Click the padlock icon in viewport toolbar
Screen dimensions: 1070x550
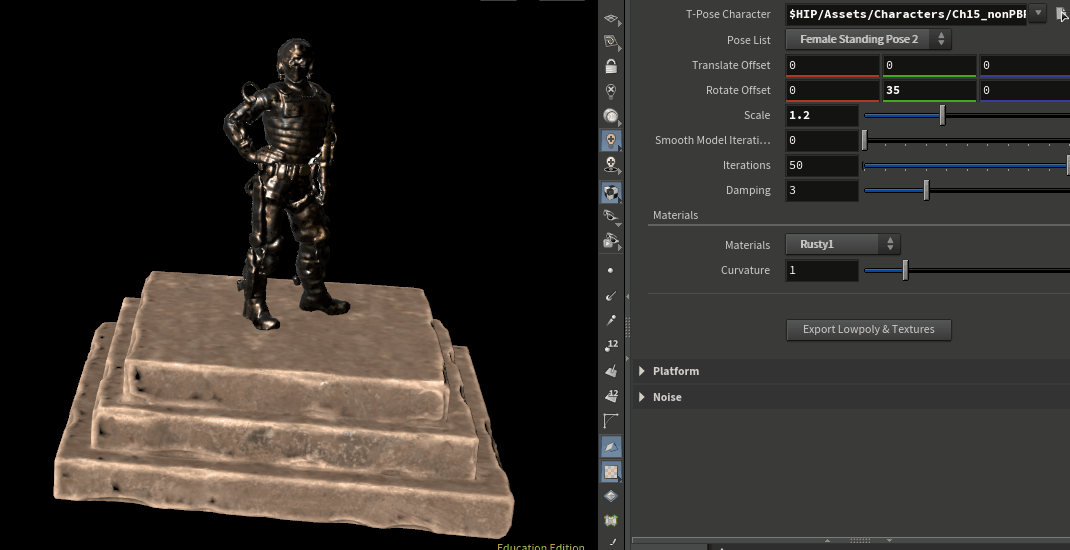point(611,67)
